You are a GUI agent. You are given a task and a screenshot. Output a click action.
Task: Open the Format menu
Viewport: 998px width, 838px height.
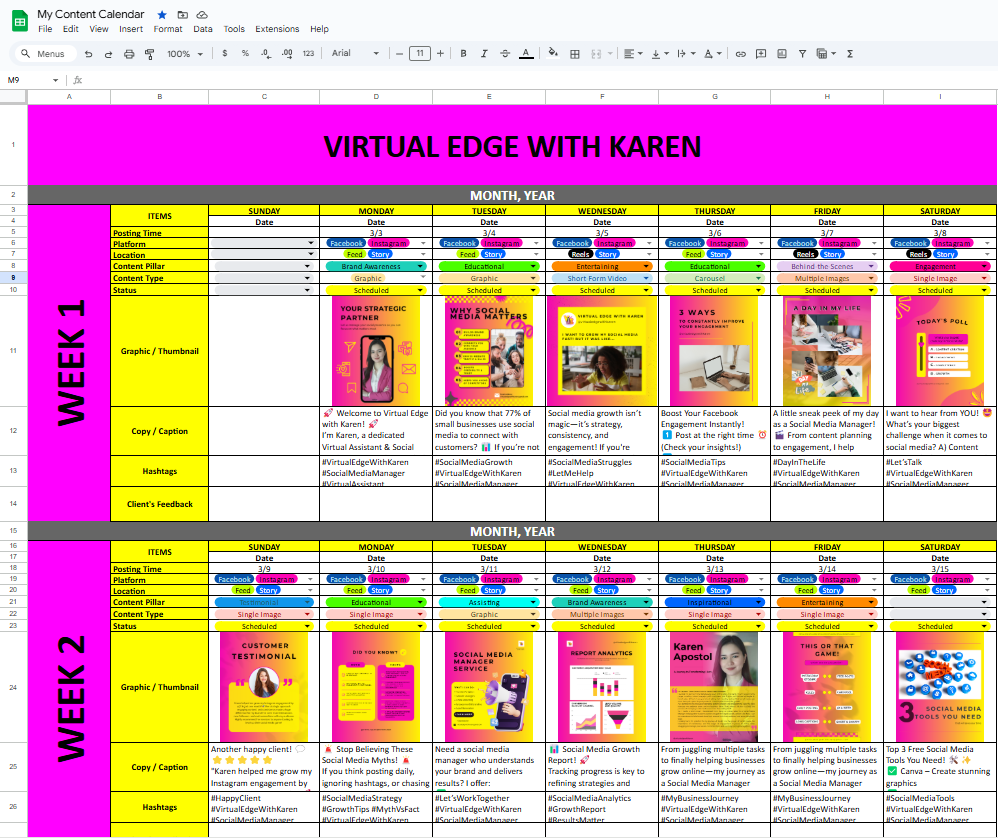pyautogui.click(x=168, y=29)
